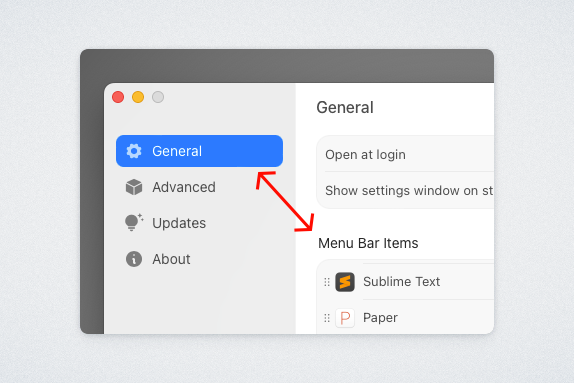Screen dimensions: 574x383
Task: Click the Sublime Text app icon
Action: [345, 282]
